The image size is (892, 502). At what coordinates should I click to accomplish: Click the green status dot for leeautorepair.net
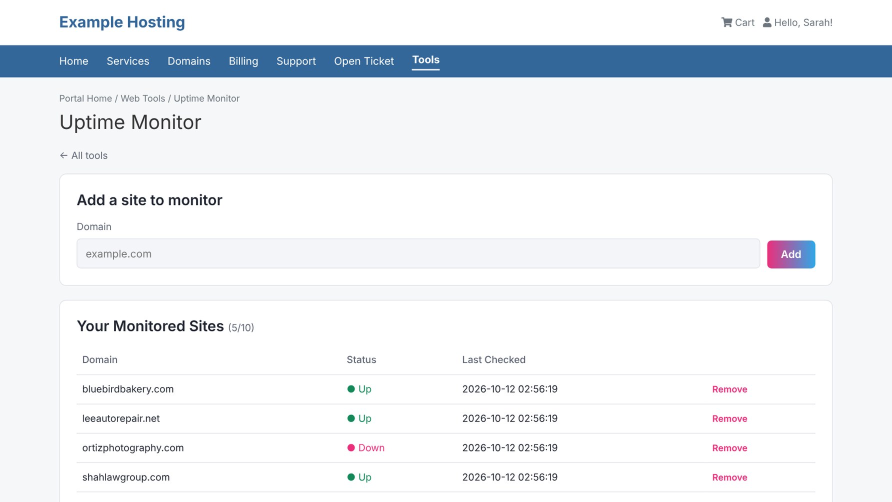(x=351, y=418)
